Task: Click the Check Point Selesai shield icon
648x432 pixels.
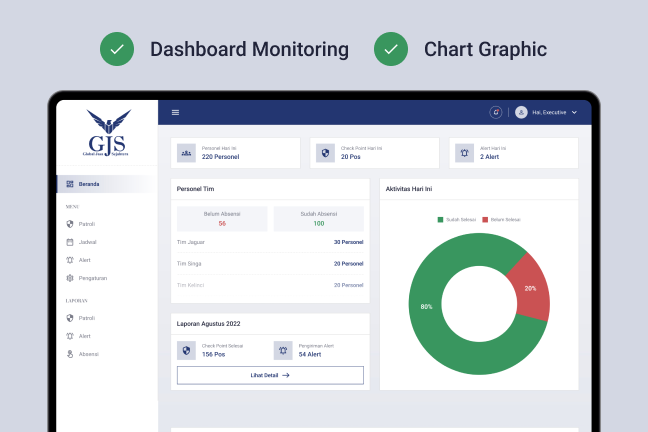Action: 186,351
